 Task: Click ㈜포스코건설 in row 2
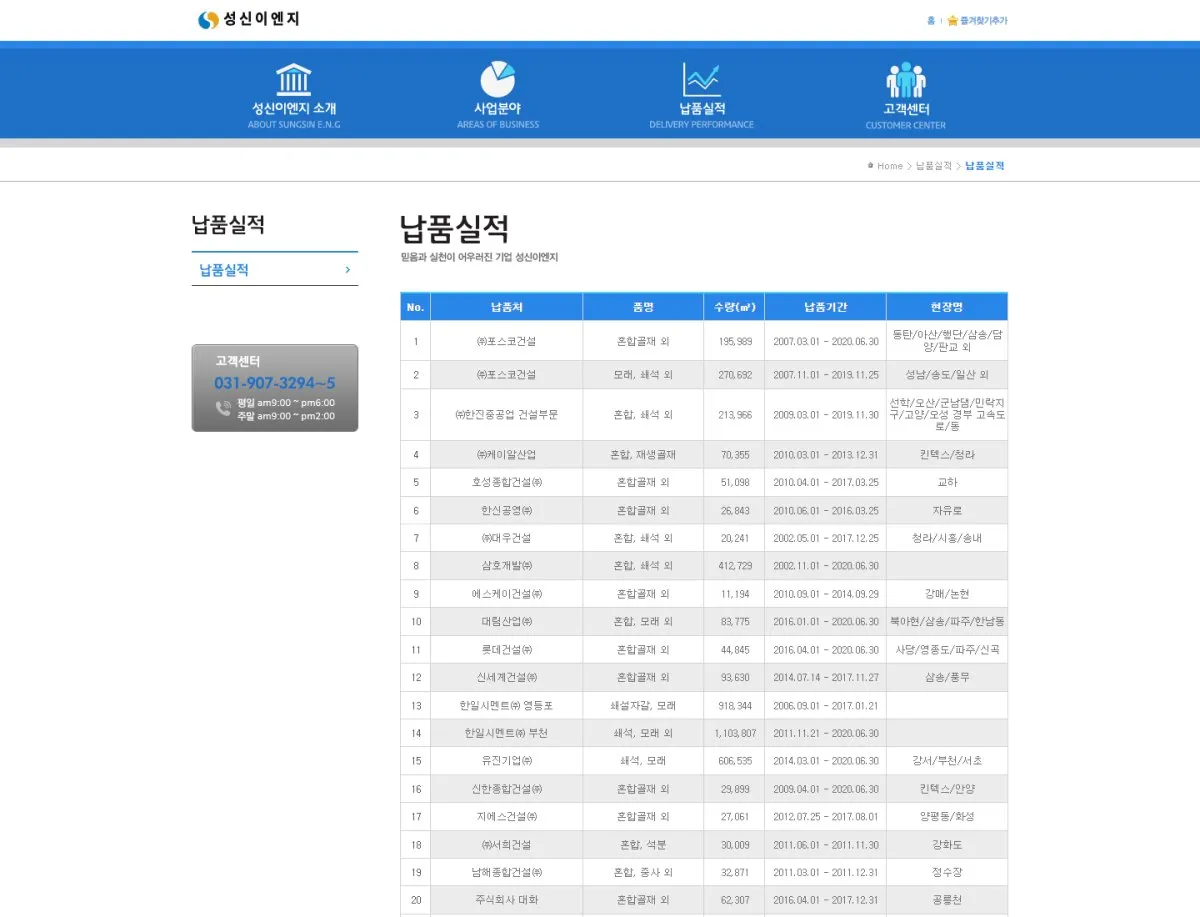click(x=507, y=375)
